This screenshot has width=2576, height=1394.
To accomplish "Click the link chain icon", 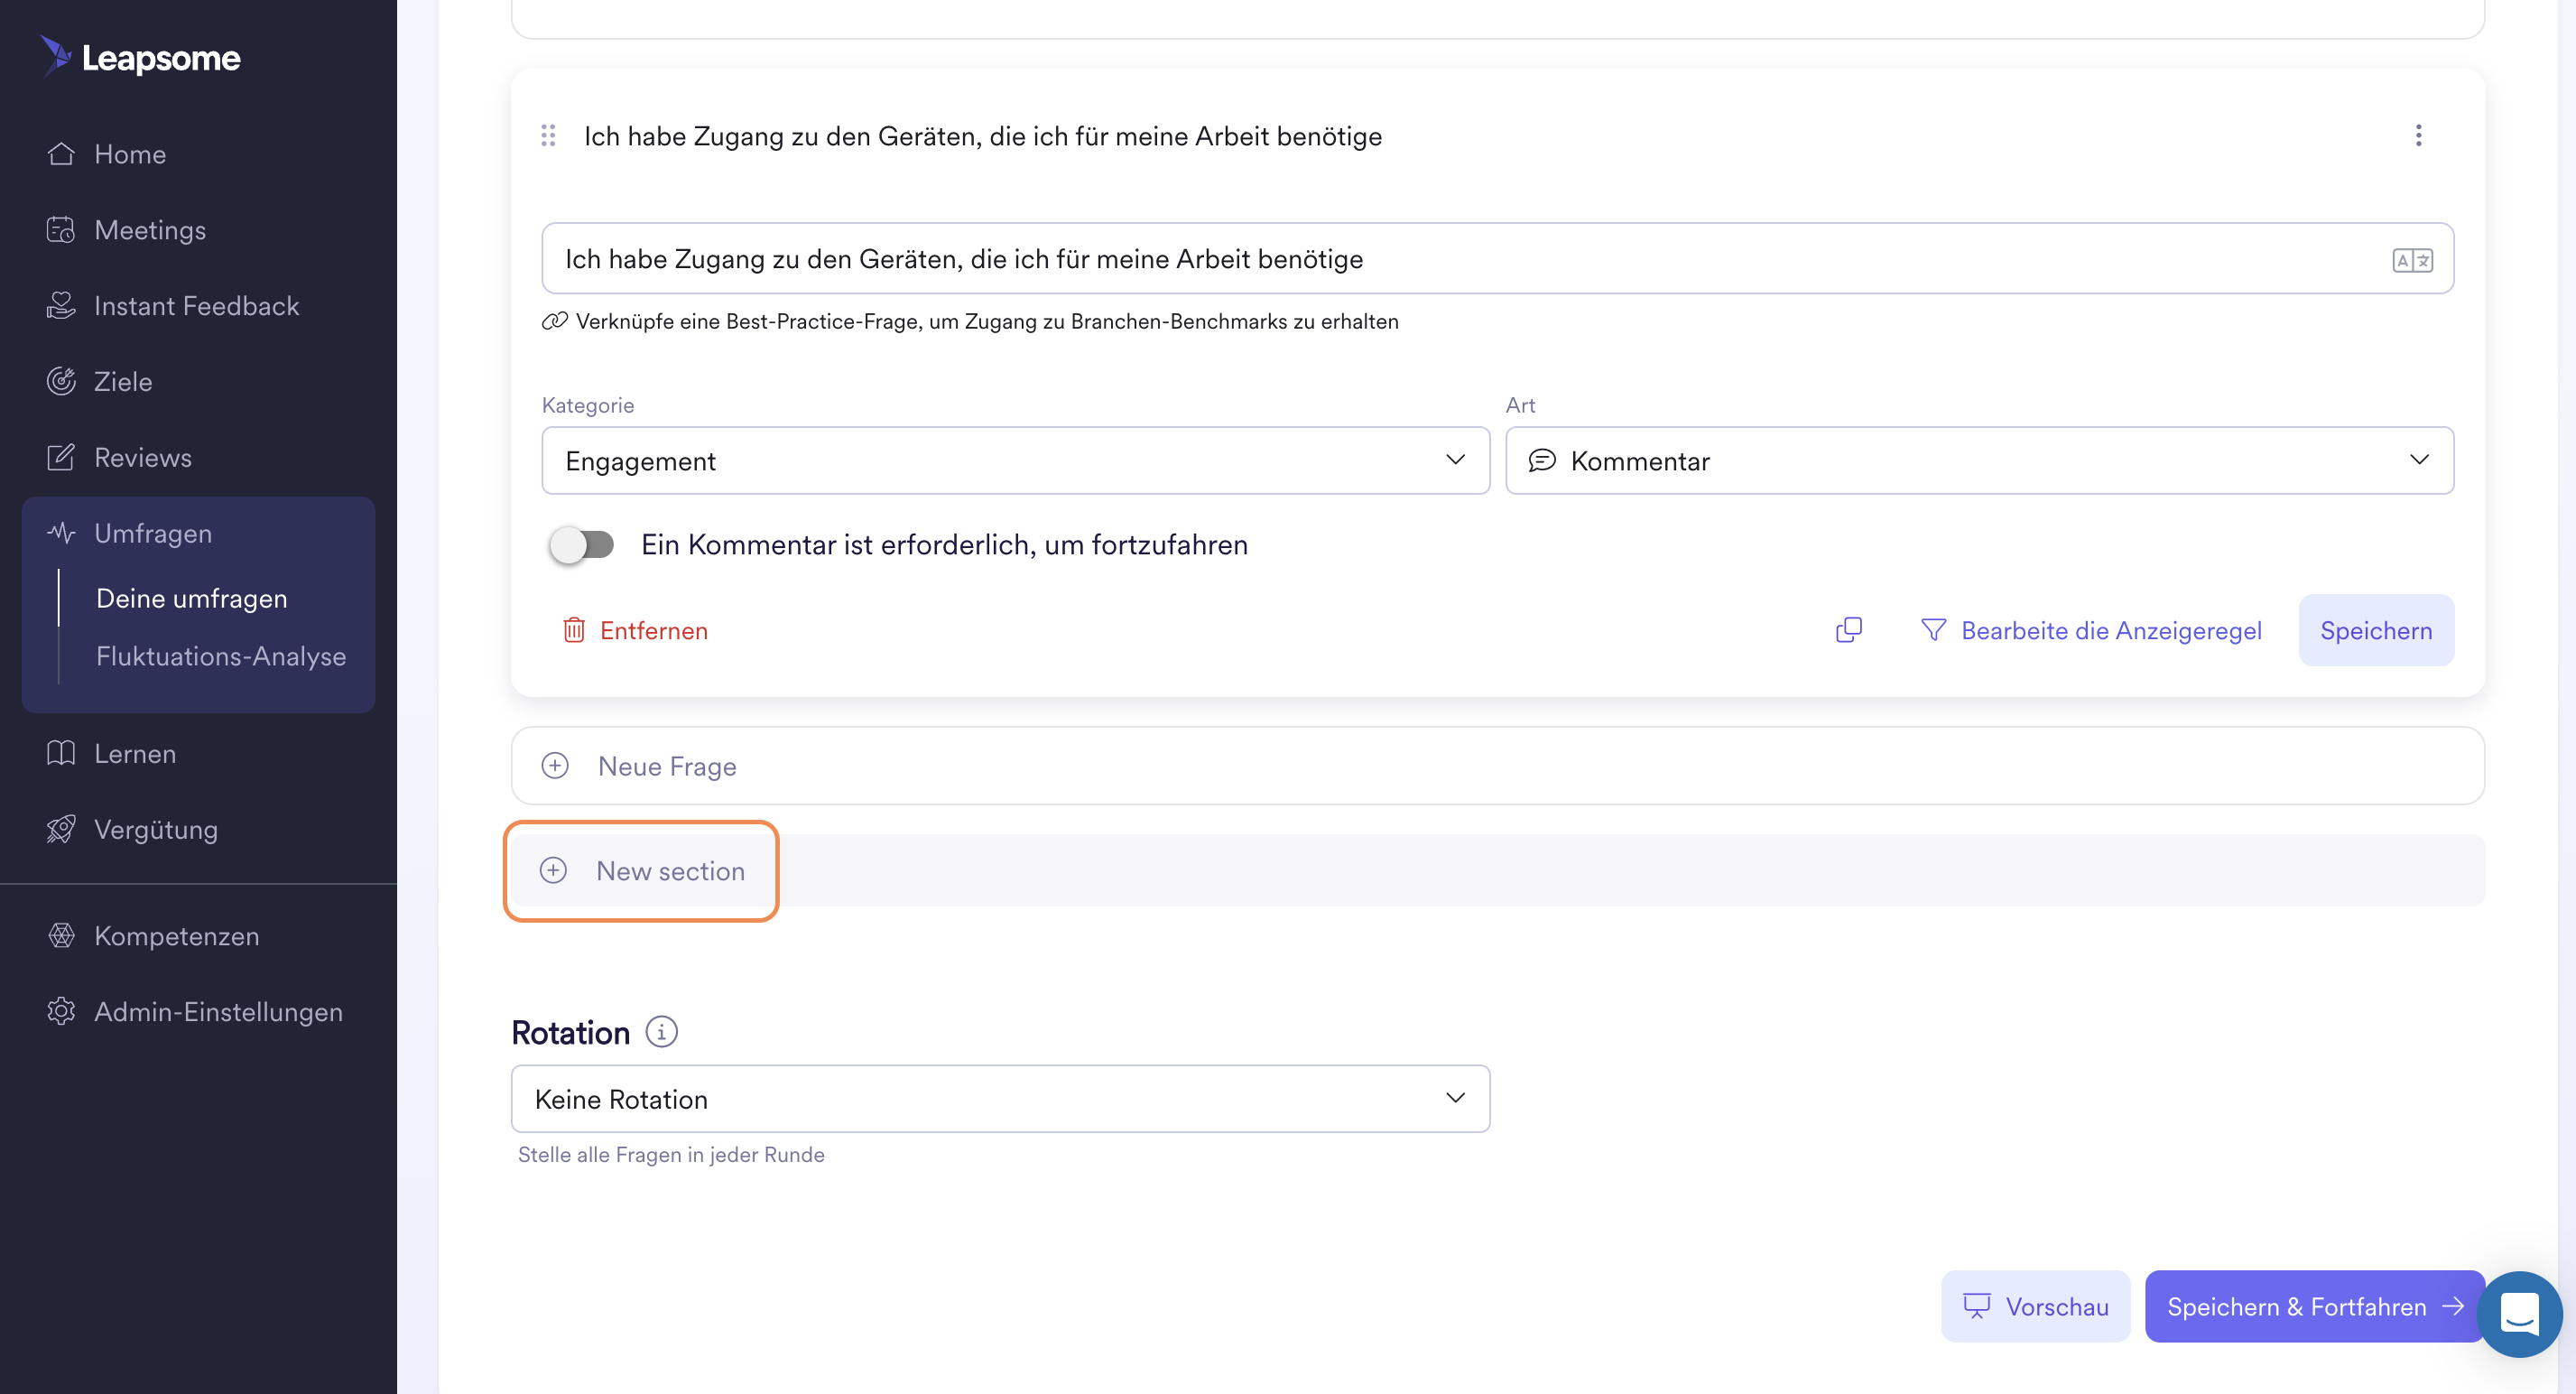I will (554, 321).
